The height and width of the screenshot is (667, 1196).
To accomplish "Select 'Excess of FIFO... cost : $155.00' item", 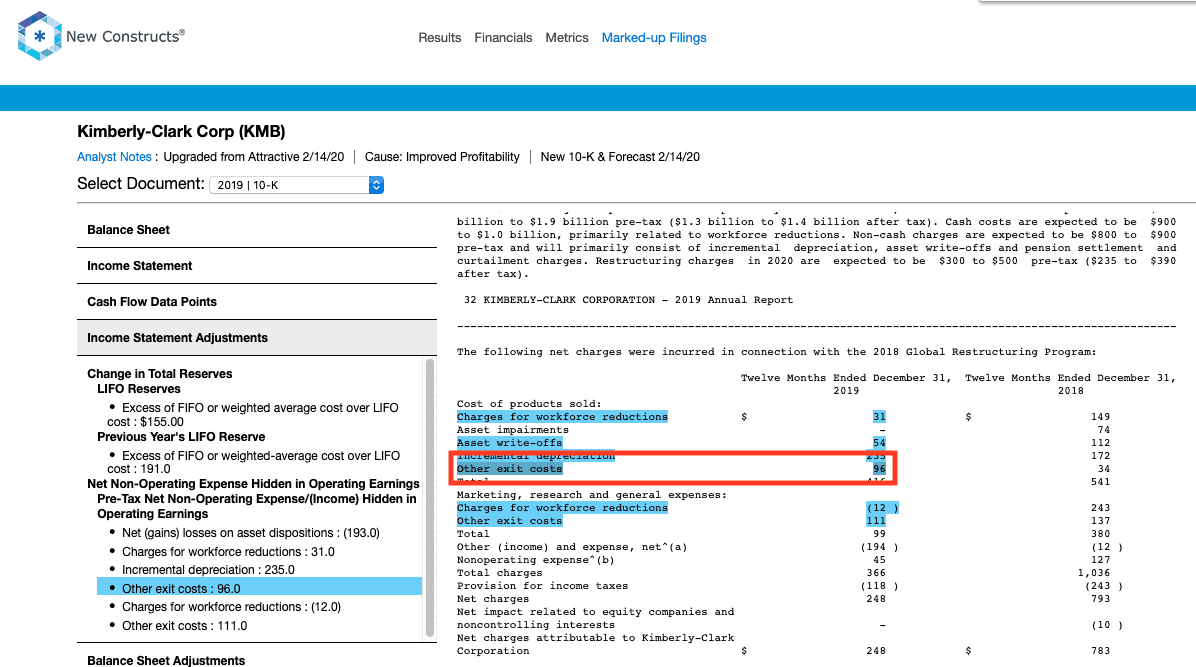I will [x=252, y=414].
